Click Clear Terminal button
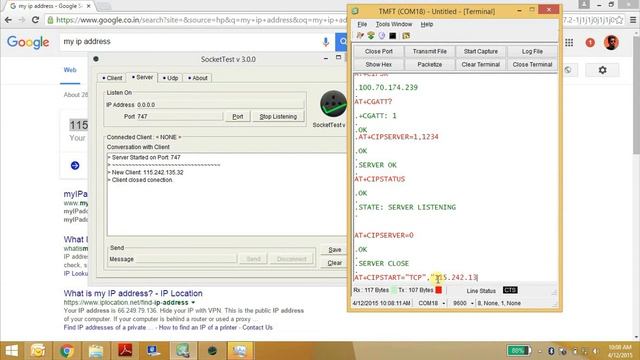 click(x=480, y=64)
